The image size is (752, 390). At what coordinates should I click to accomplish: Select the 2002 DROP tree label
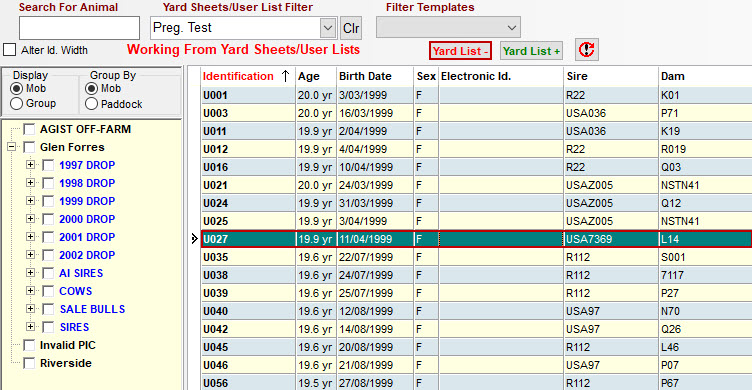[87, 255]
